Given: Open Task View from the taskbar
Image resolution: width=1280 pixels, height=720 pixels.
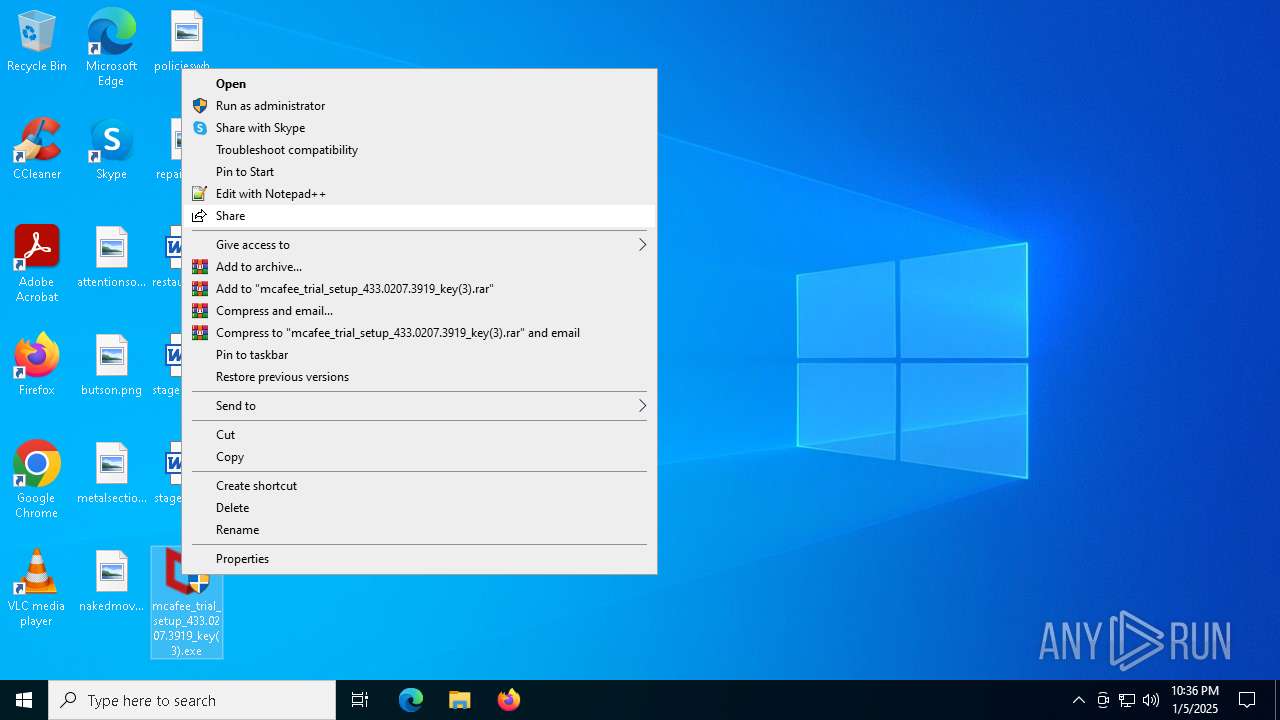Looking at the screenshot, I should pyautogui.click(x=360, y=700).
